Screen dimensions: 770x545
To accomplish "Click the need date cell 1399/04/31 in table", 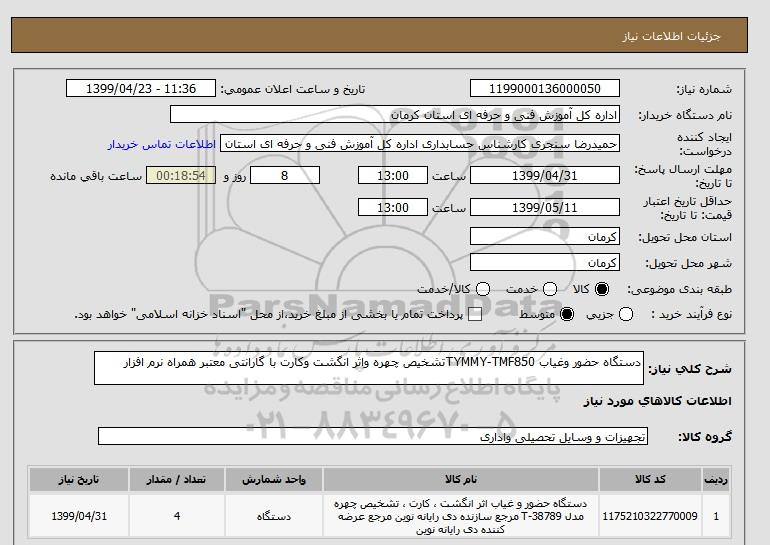I will 79,516.
